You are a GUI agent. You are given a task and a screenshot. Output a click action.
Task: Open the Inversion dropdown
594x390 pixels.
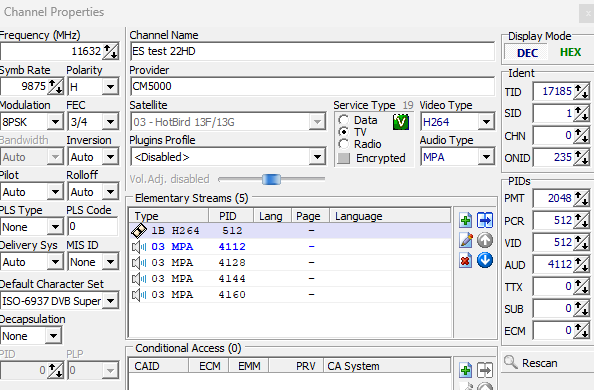click(x=110, y=157)
